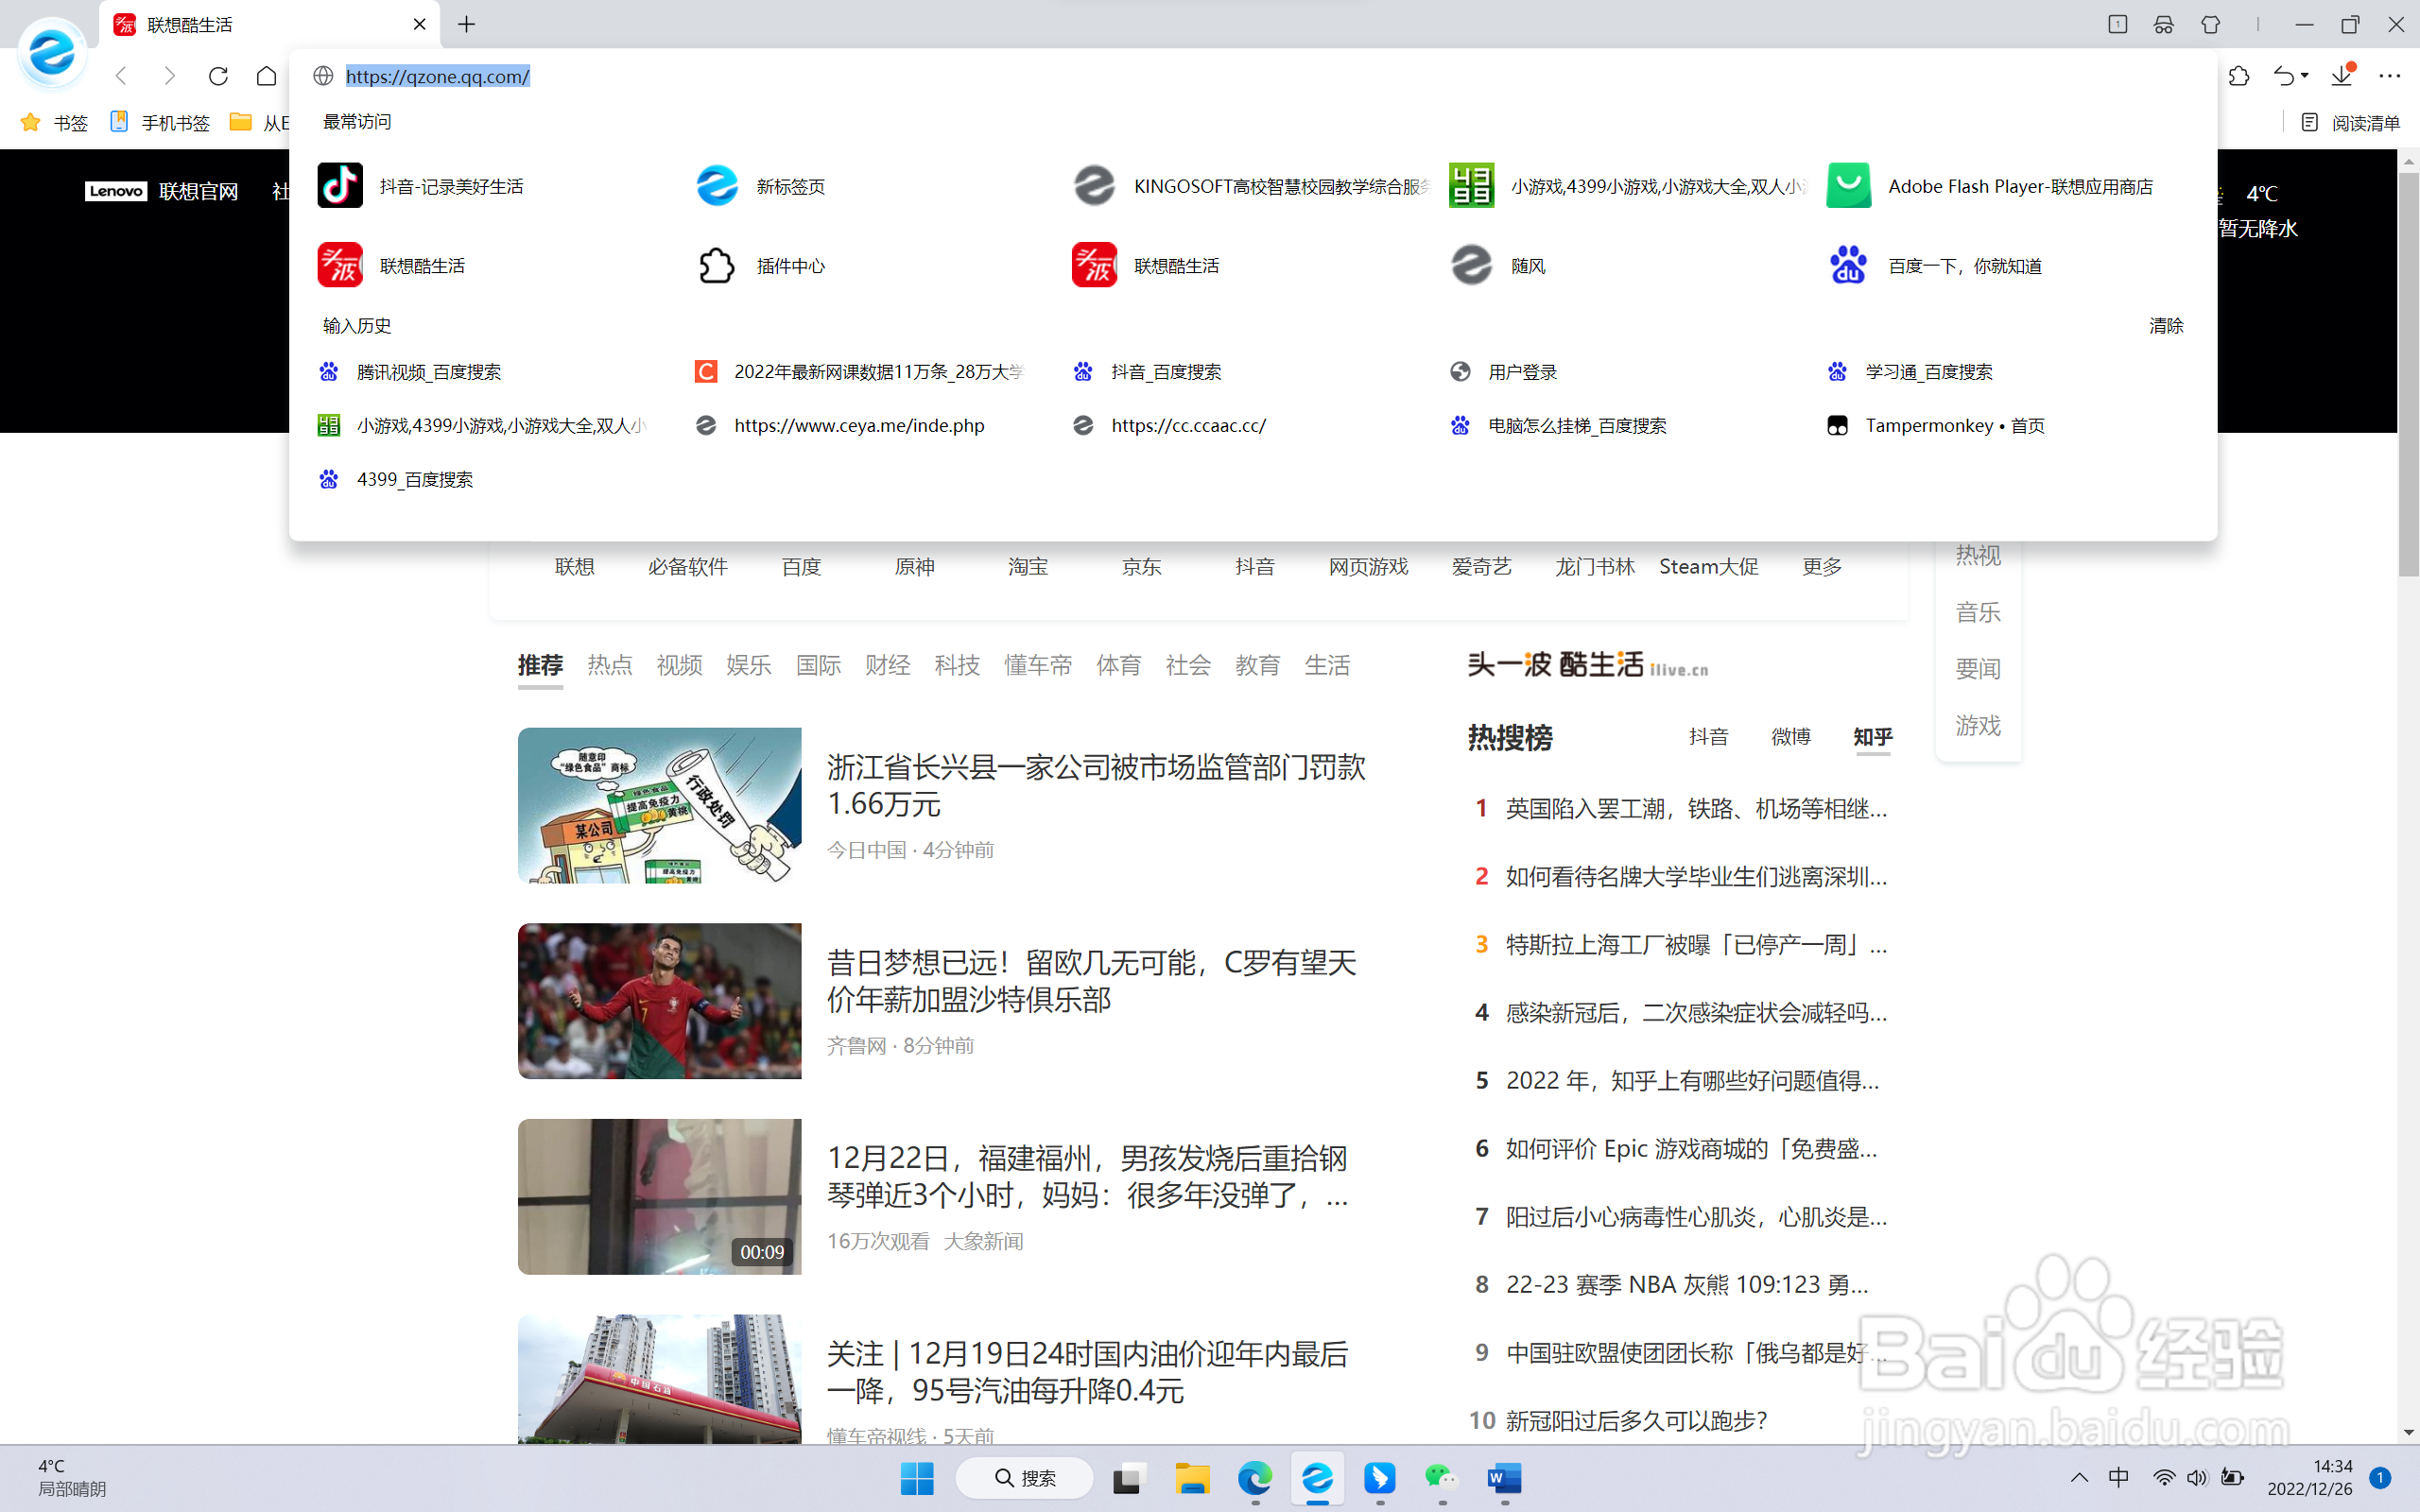Click 清除 to clear input history
Screen dimensions: 2420x1512
pos(2166,325)
